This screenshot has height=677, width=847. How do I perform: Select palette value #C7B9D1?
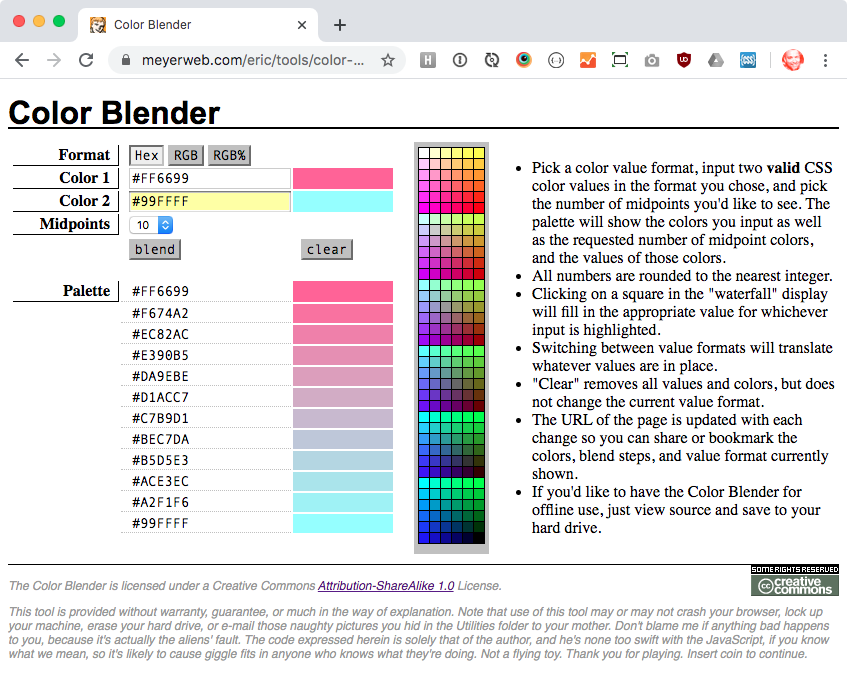click(160, 419)
